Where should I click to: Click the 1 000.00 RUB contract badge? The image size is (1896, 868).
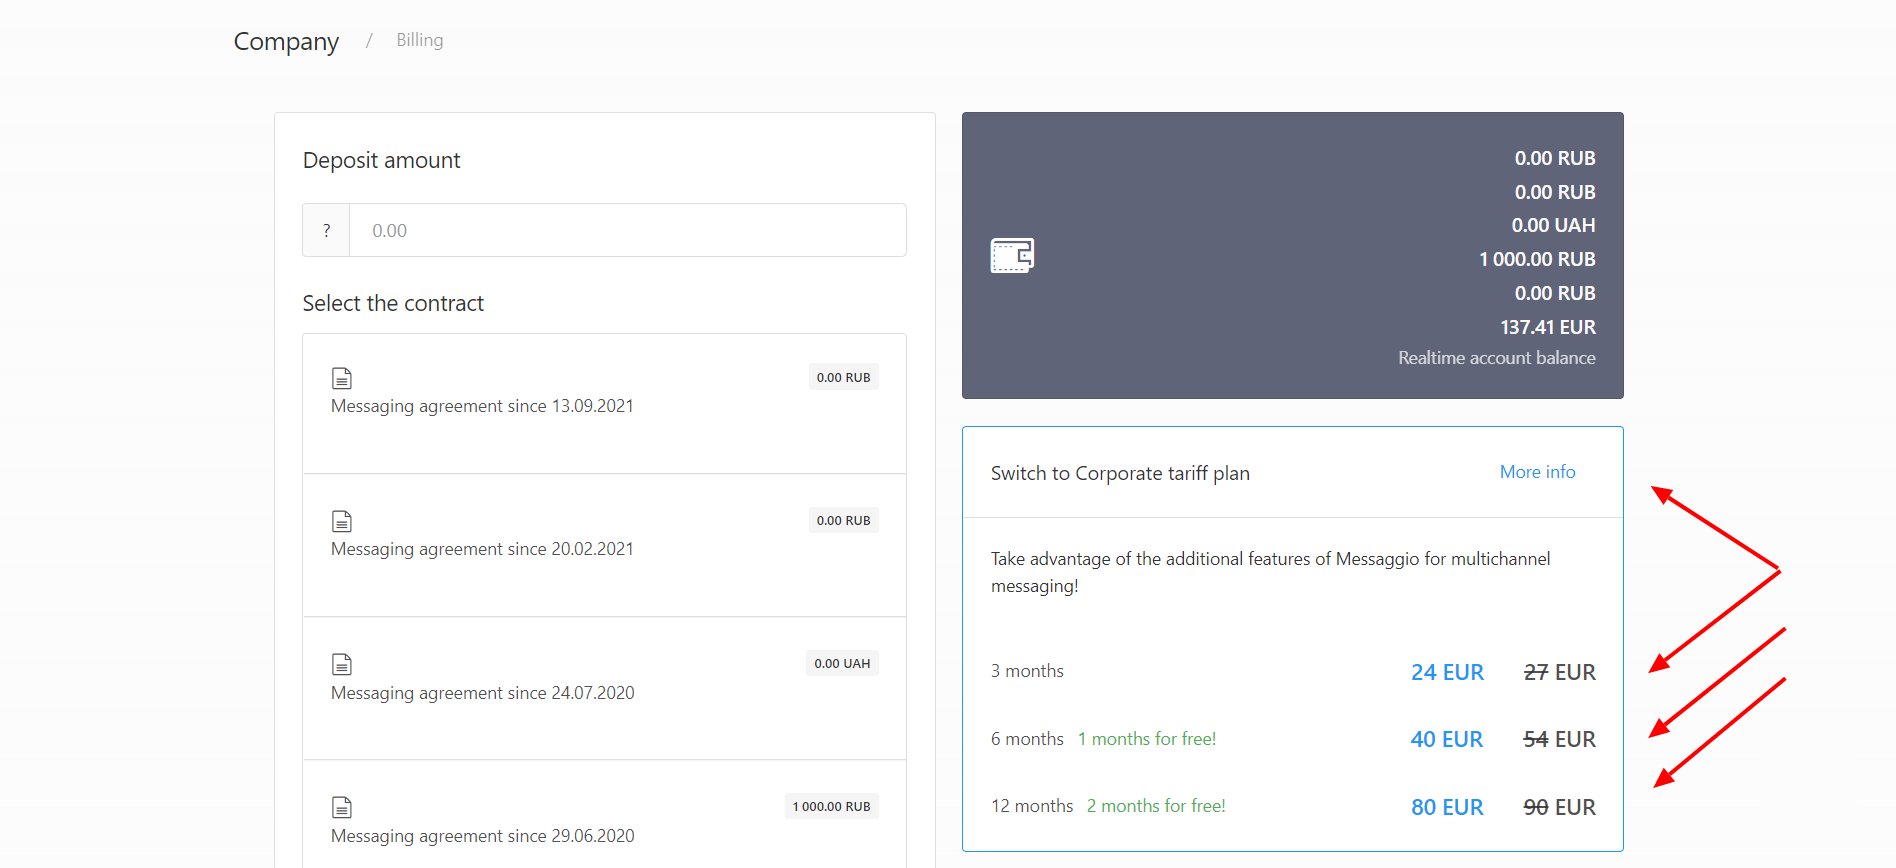point(831,806)
